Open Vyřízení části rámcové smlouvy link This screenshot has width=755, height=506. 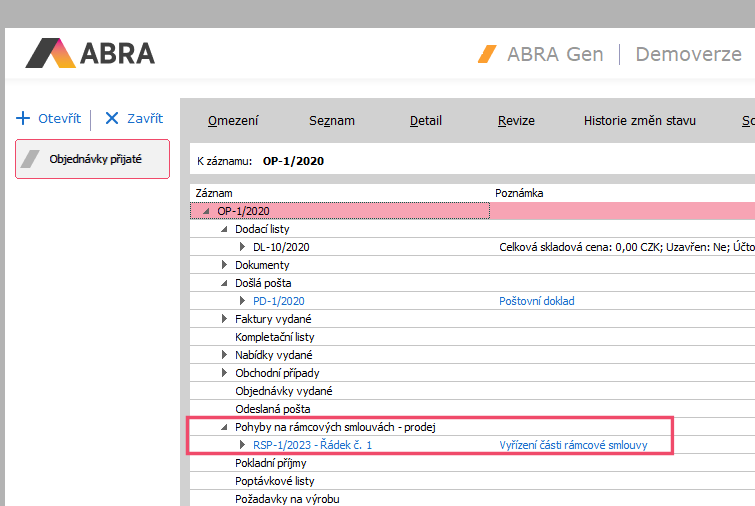coord(573,445)
